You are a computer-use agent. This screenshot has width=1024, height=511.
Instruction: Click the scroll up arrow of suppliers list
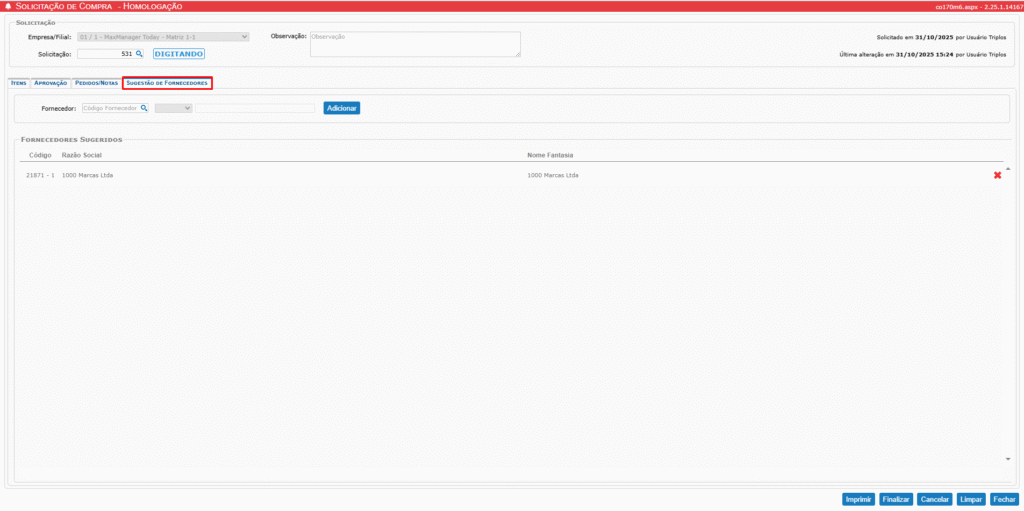click(x=1007, y=168)
